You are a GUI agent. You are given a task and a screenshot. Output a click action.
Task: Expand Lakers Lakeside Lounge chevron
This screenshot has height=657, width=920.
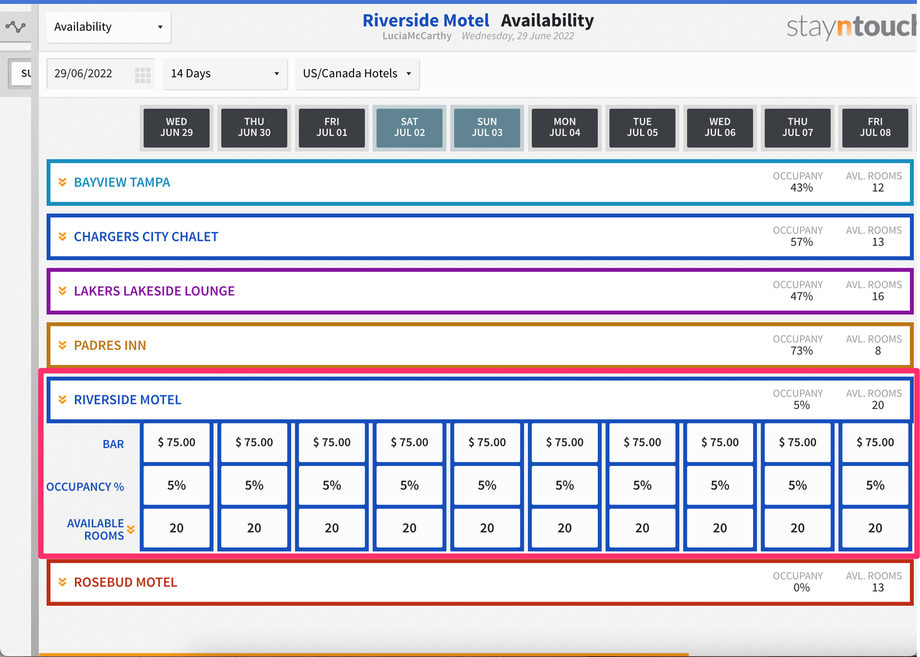pyautogui.click(x=62, y=291)
